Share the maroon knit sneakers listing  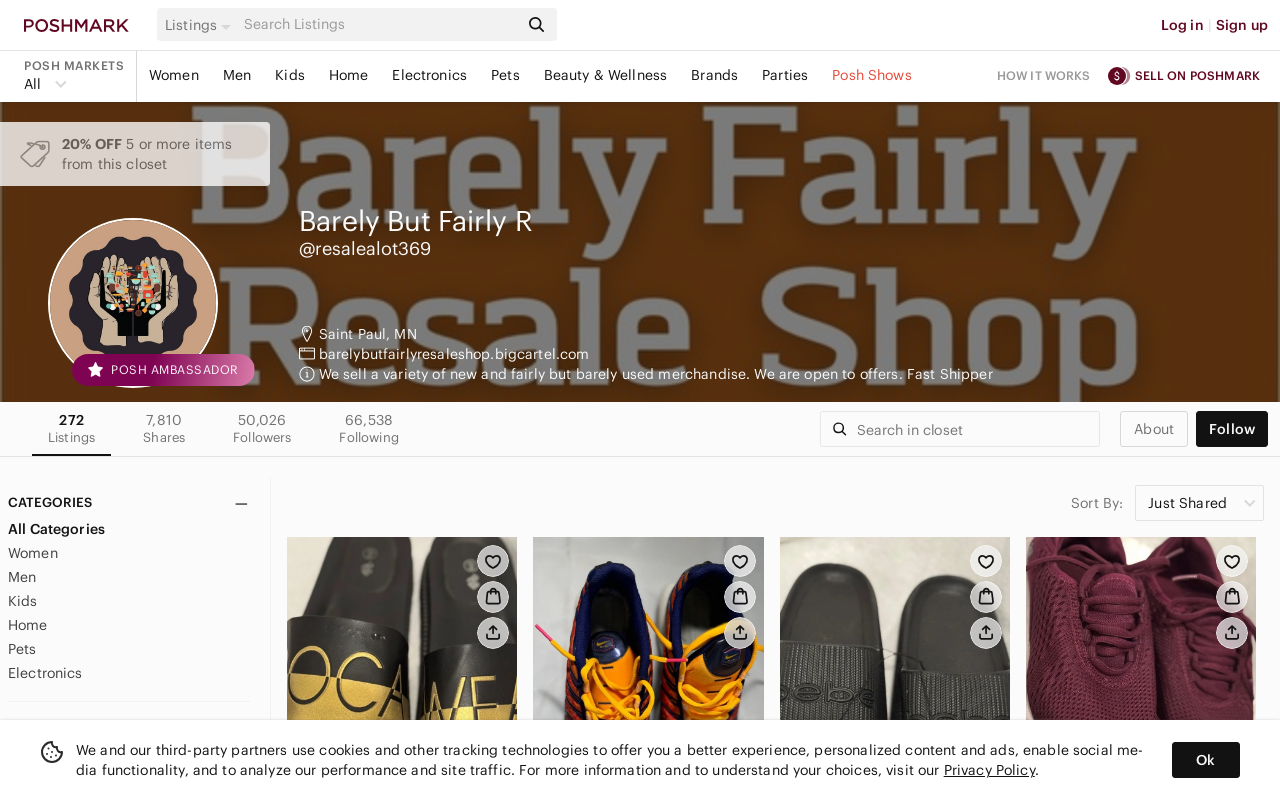click(x=1232, y=633)
